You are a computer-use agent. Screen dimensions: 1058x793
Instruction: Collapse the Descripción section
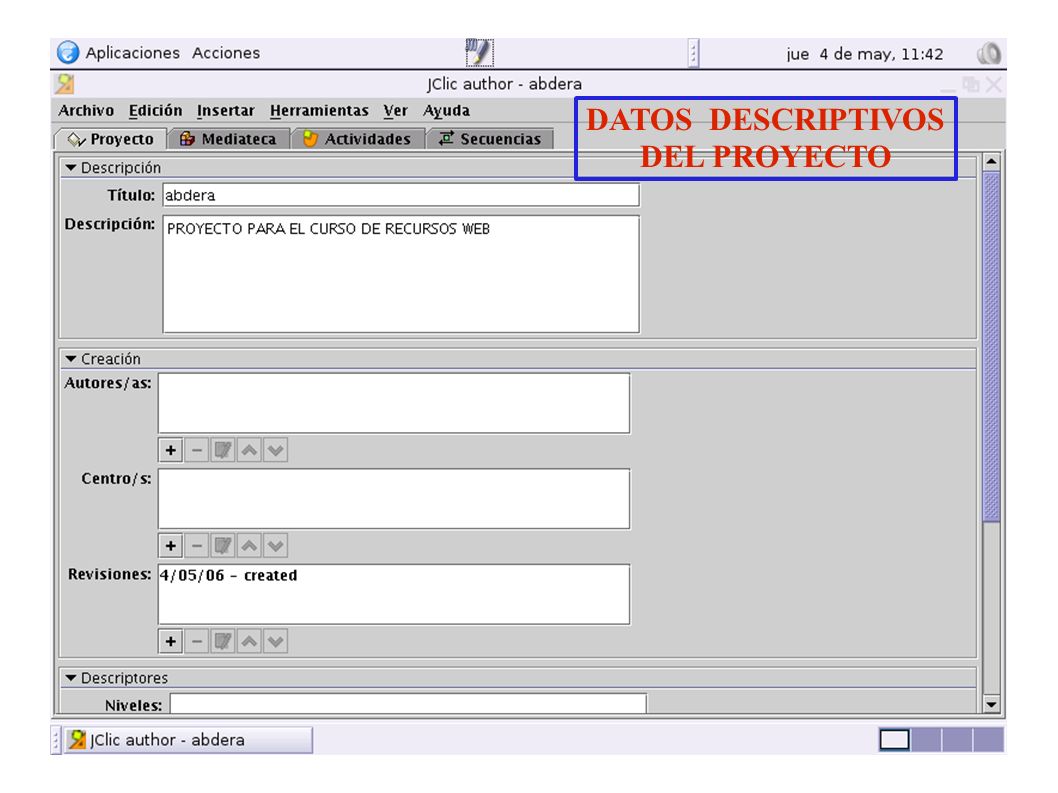(x=71, y=167)
